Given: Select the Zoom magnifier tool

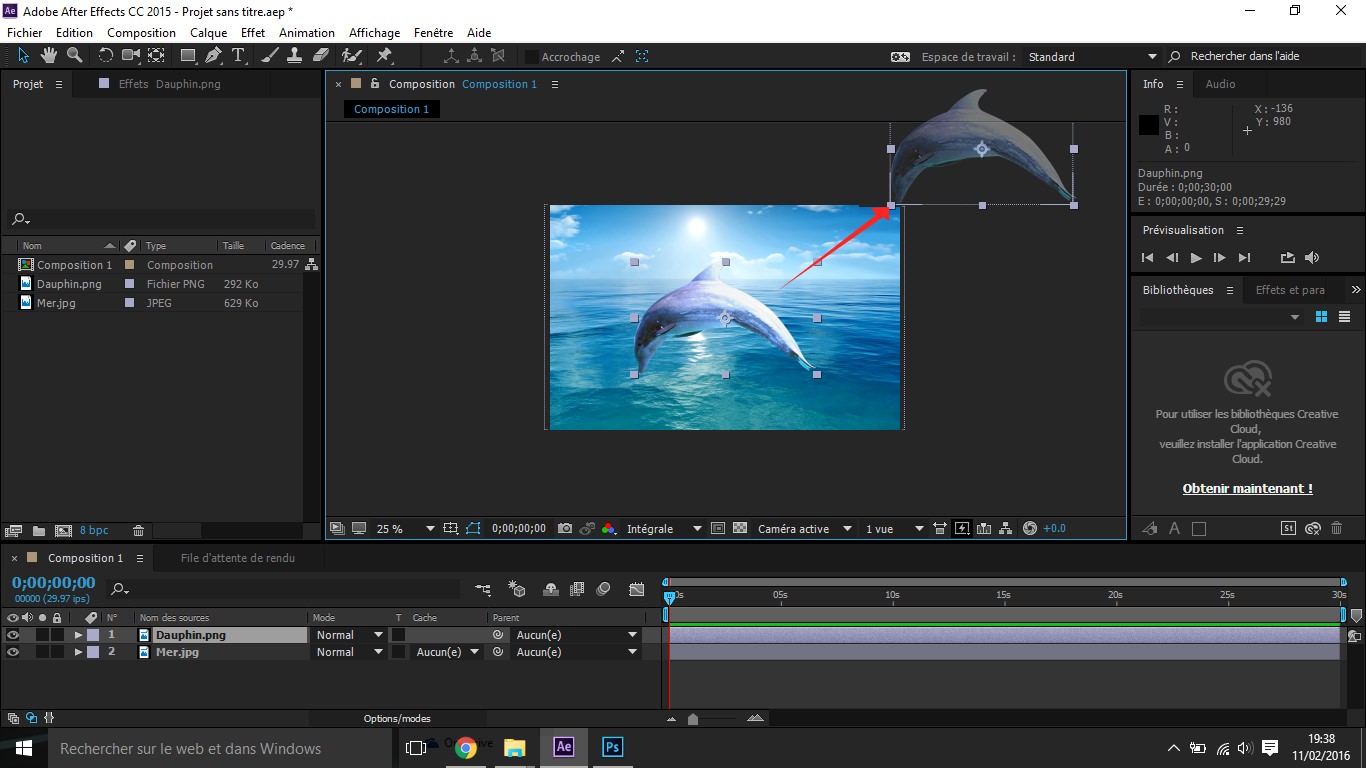Looking at the screenshot, I should [x=74, y=56].
